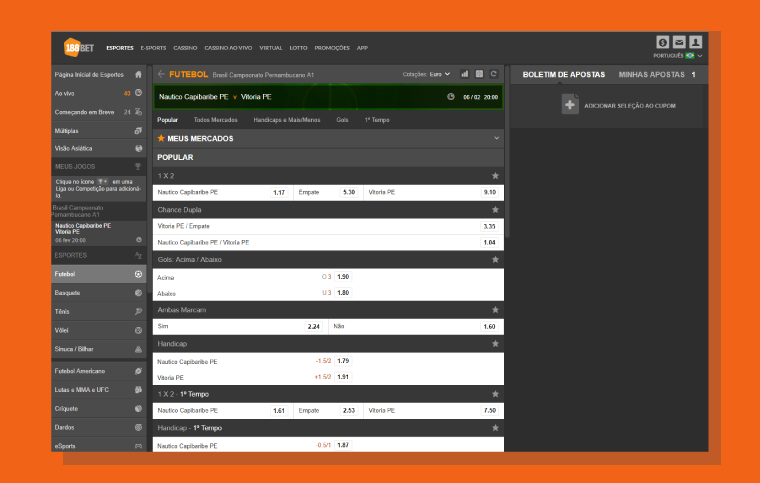The image size is (760, 483).
Task: Open Ao vivo live events
Action: (98, 93)
